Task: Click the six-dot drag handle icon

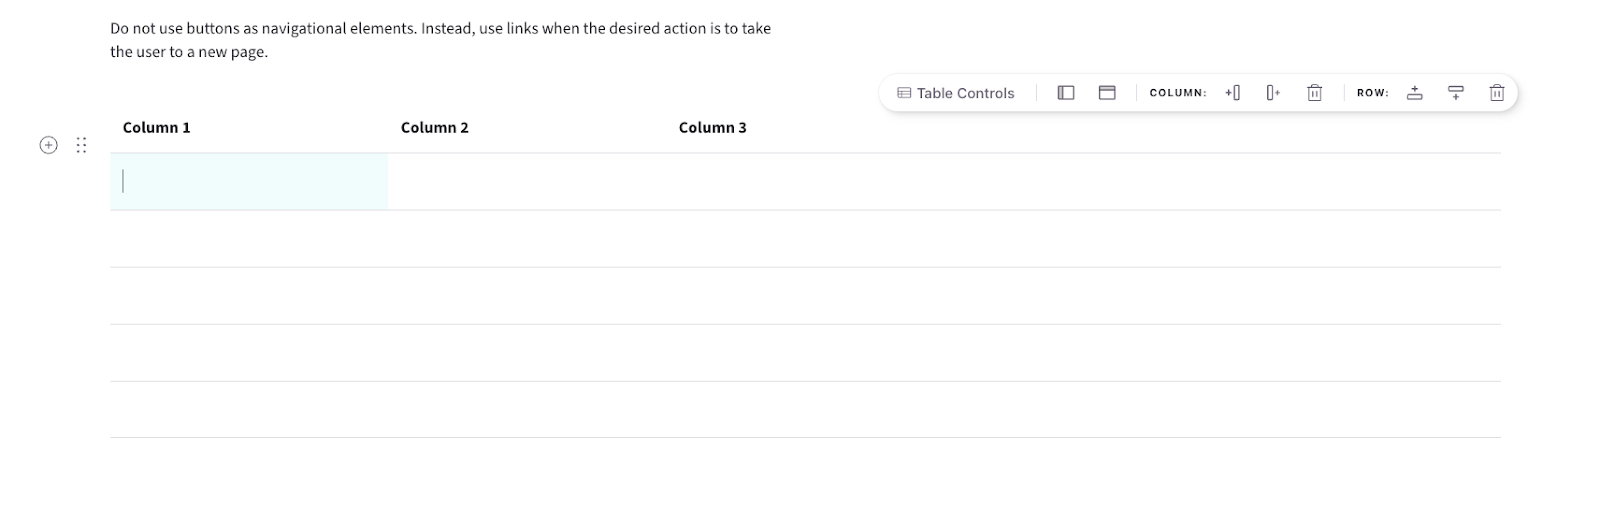Action: tap(81, 145)
